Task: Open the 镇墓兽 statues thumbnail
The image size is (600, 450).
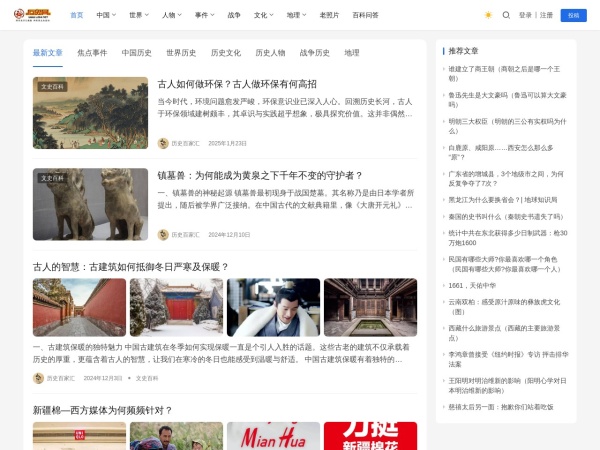Action: (x=90, y=204)
